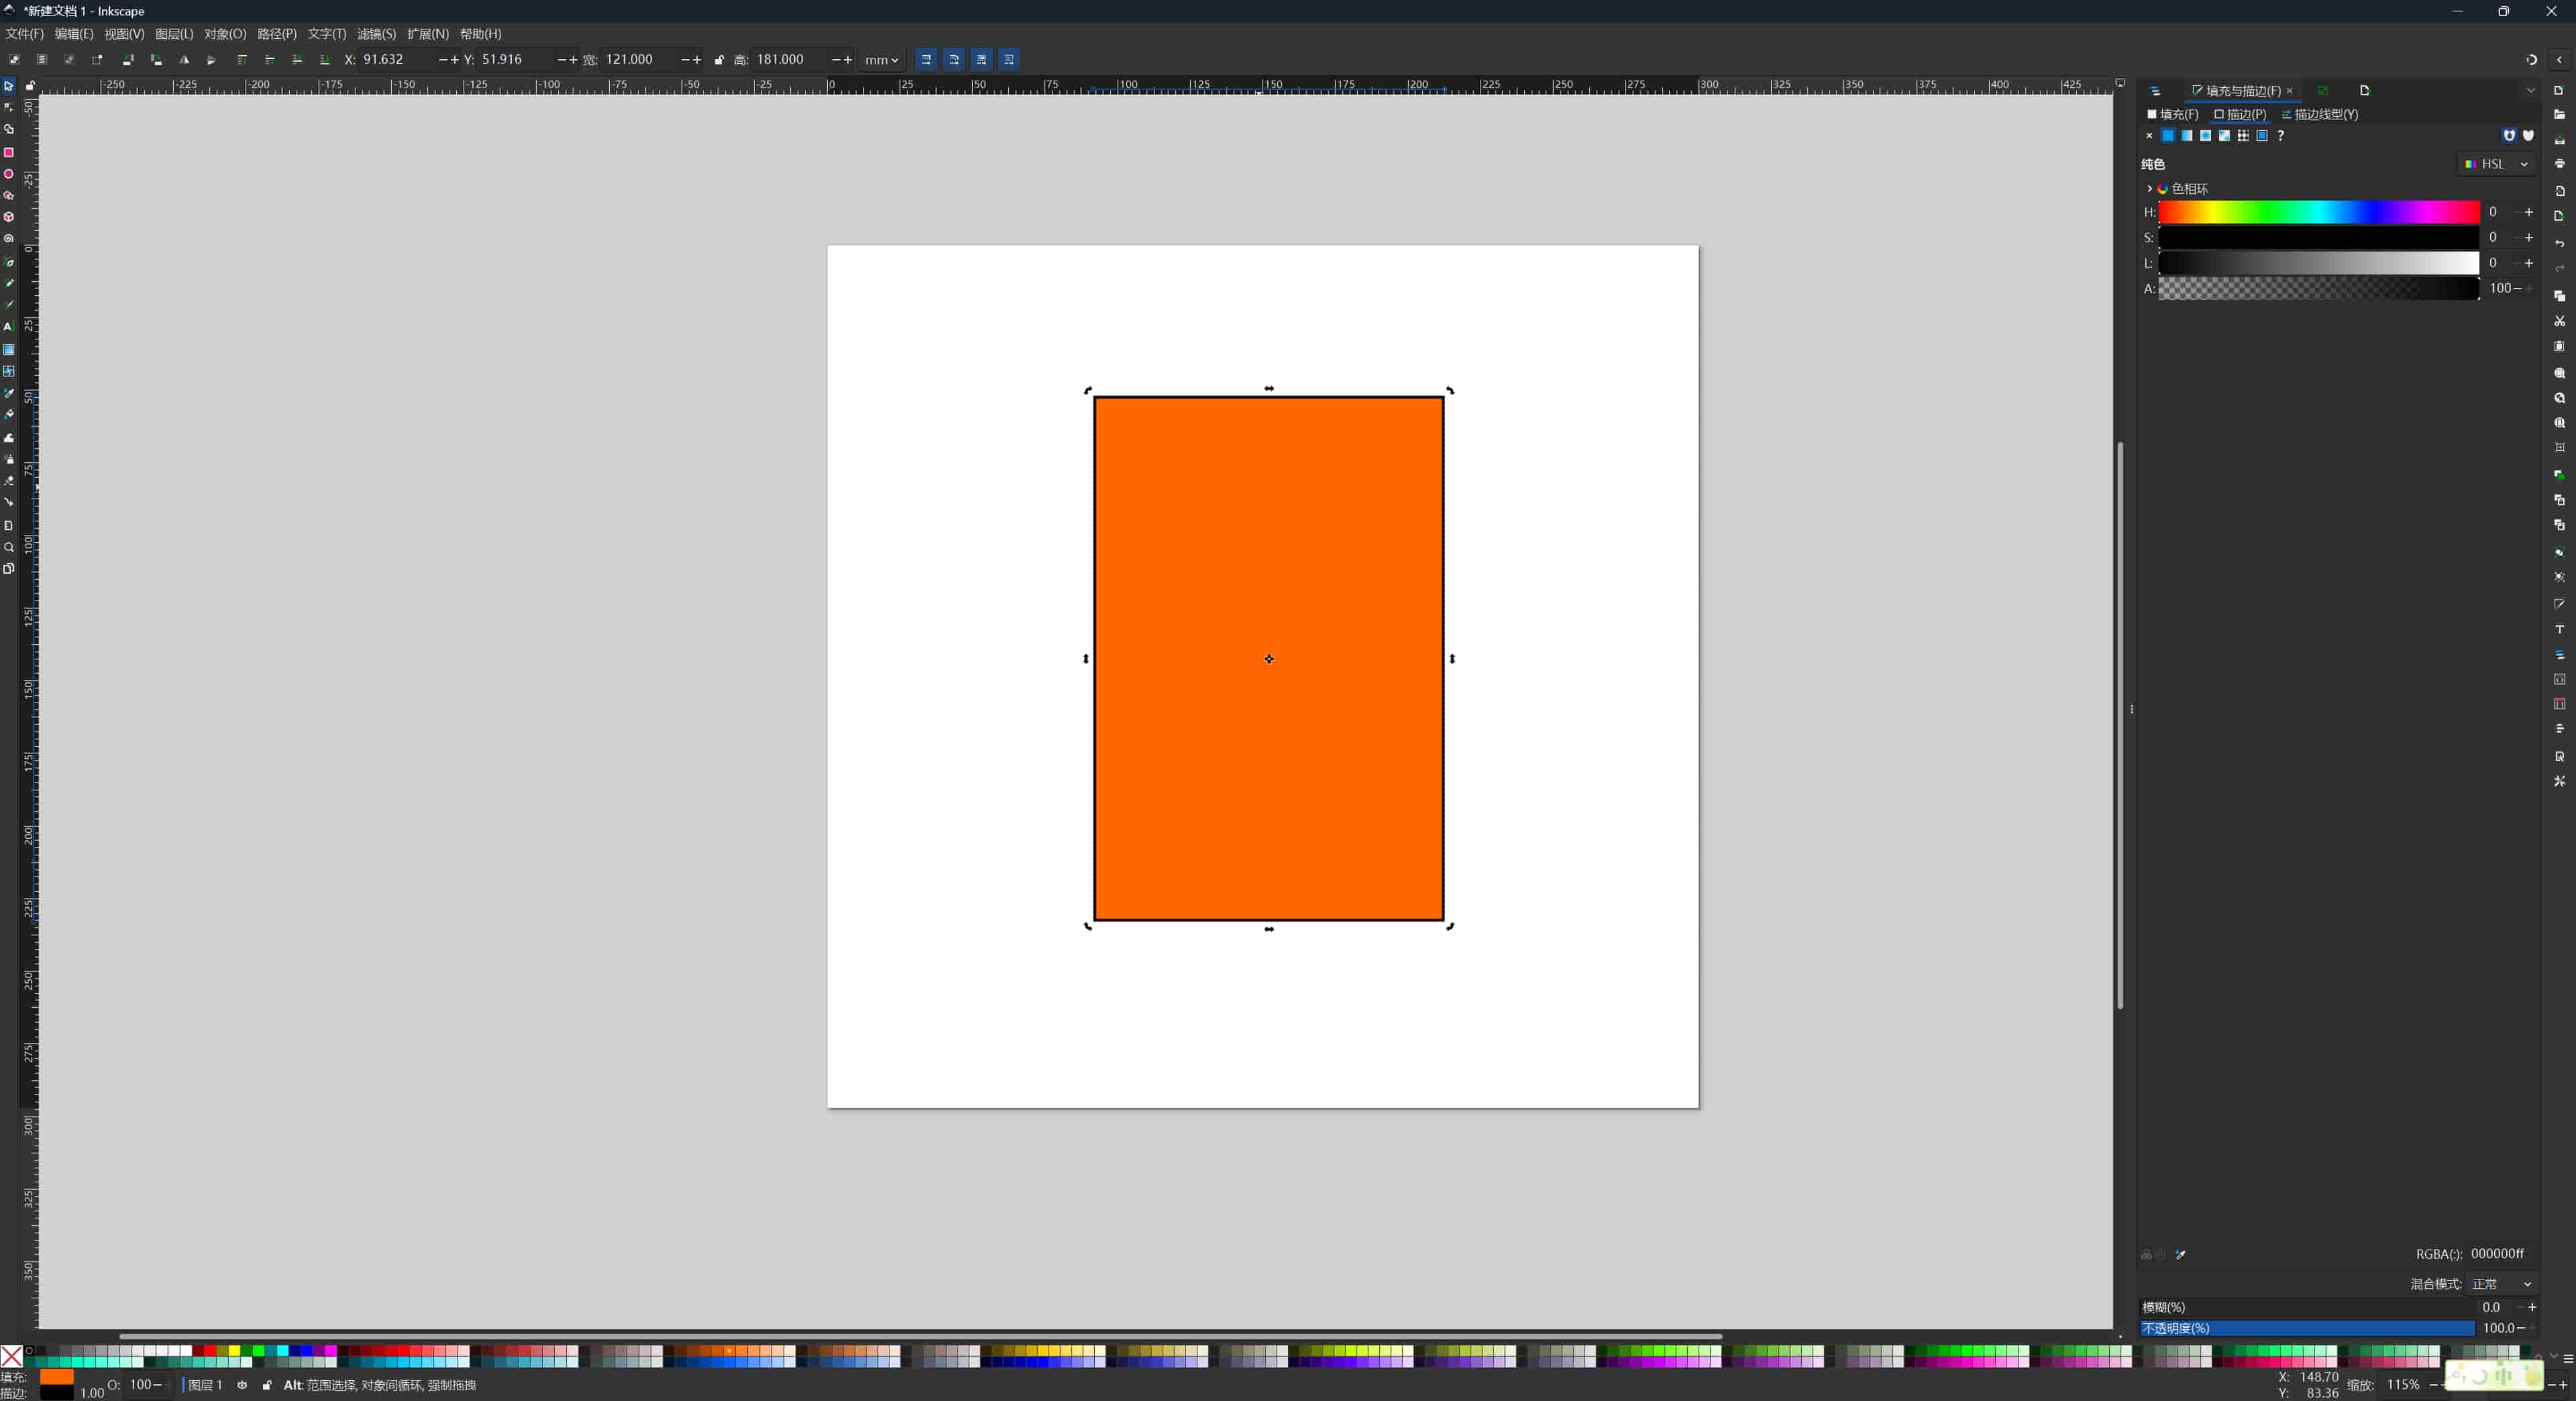Choose pattern paint type
This screenshot has width=2576, height=1401.
[x=2243, y=136]
